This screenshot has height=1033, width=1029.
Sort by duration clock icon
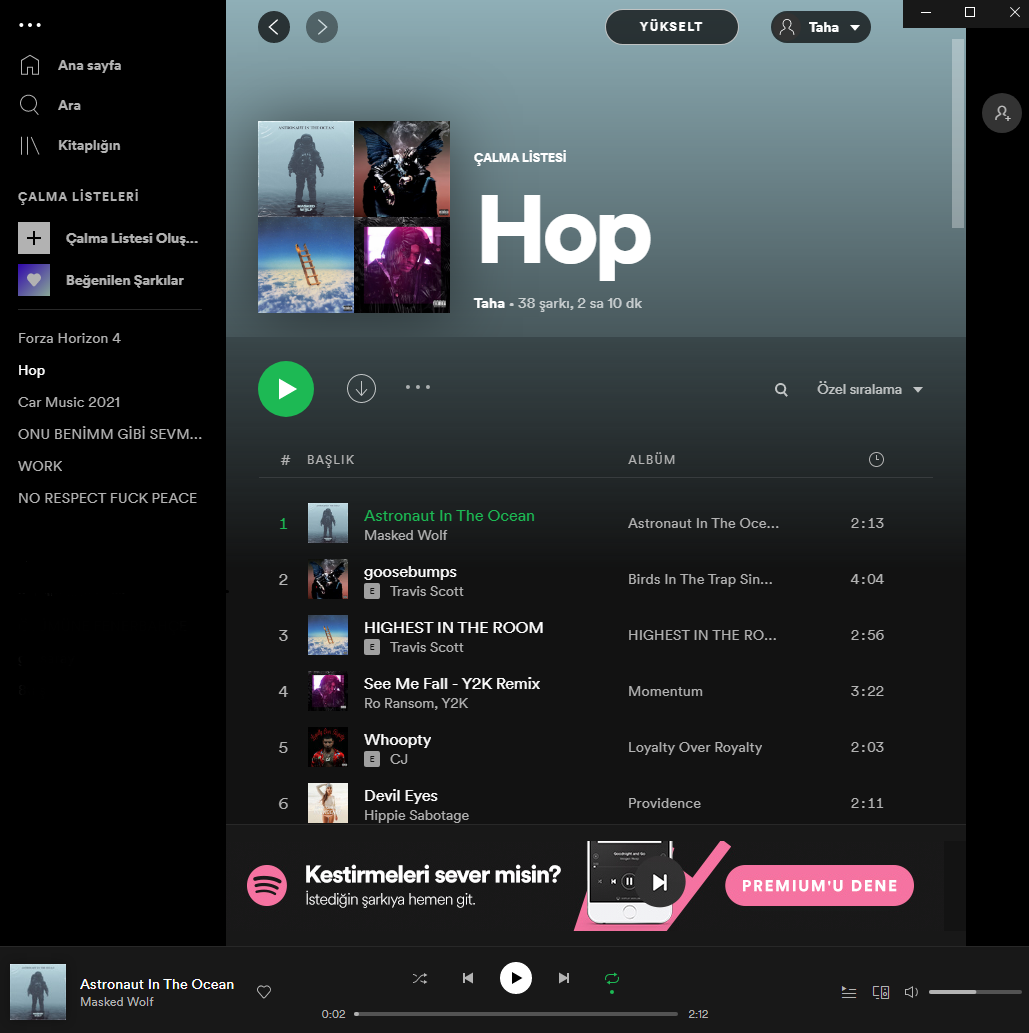[x=876, y=459]
